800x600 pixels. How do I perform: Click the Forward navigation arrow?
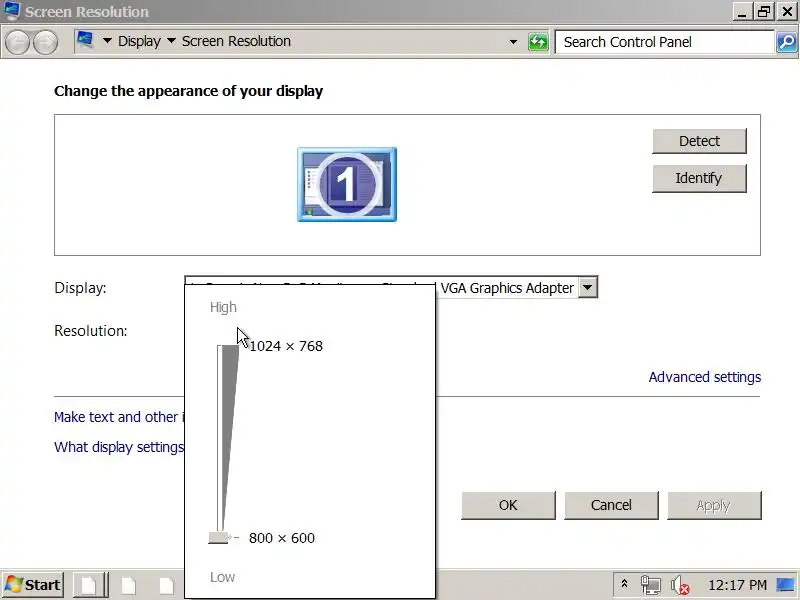45,42
